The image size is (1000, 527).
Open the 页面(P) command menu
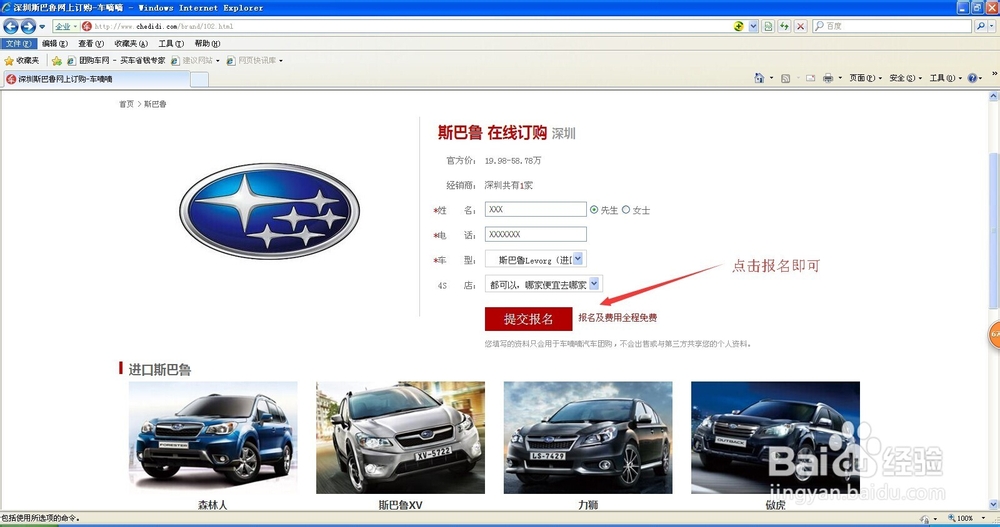(x=866, y=78)
